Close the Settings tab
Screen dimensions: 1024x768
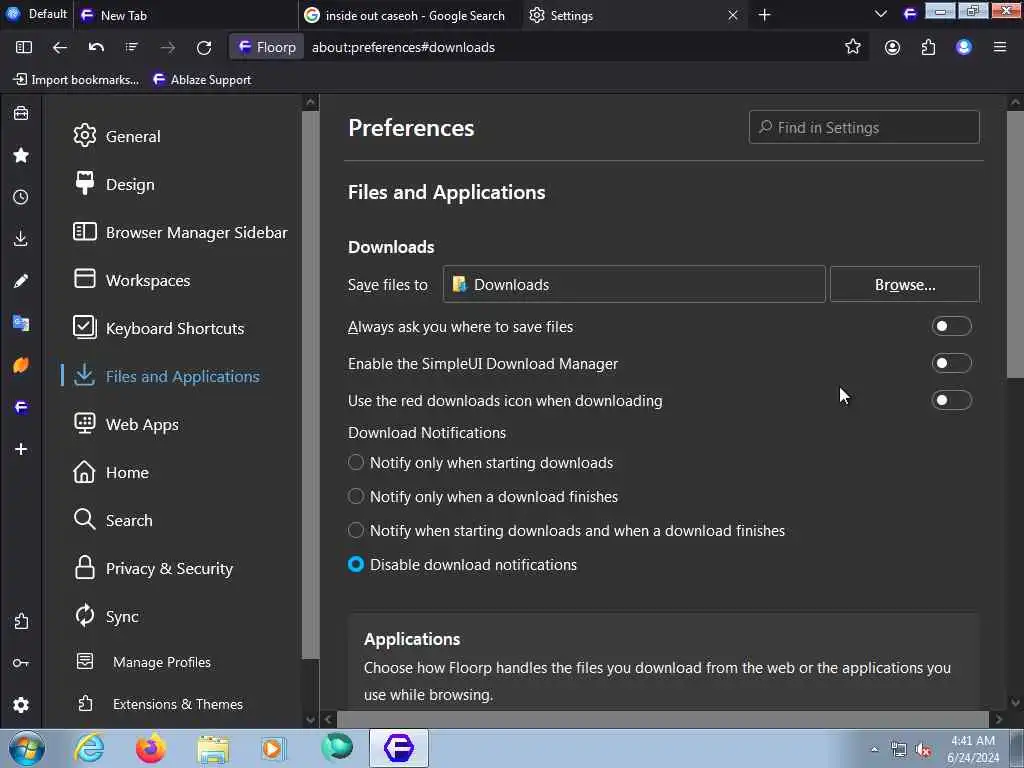coord(733,15)
